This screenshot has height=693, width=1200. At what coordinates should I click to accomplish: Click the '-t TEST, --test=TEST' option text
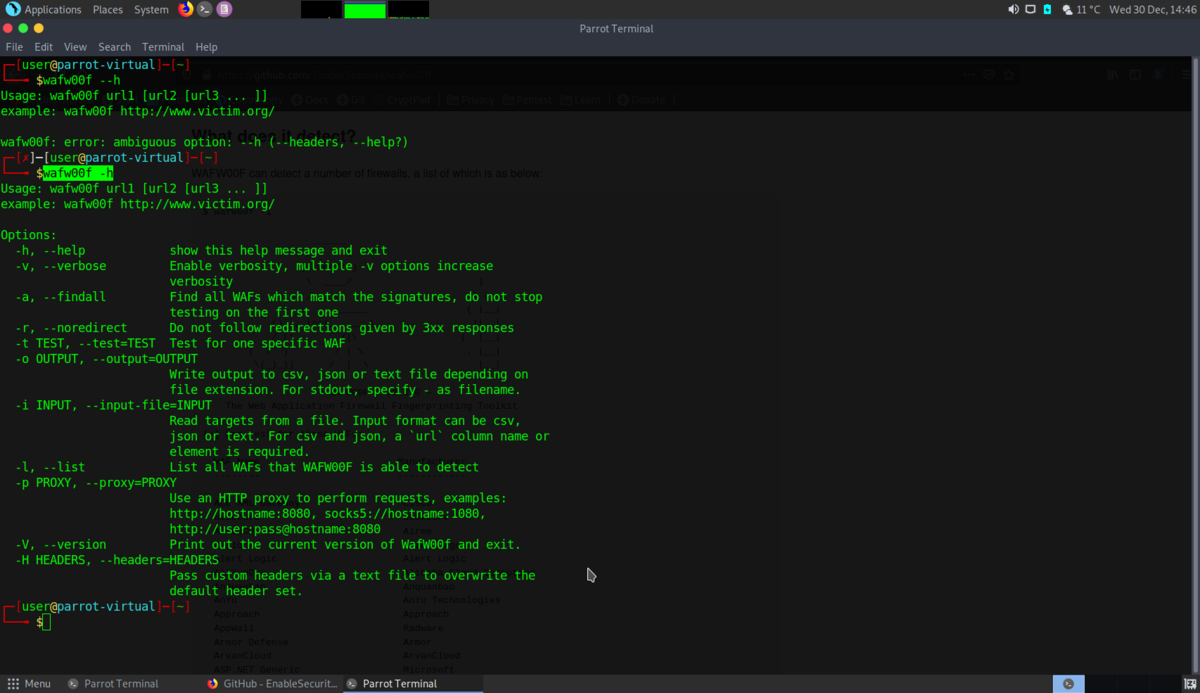point(85,343)
